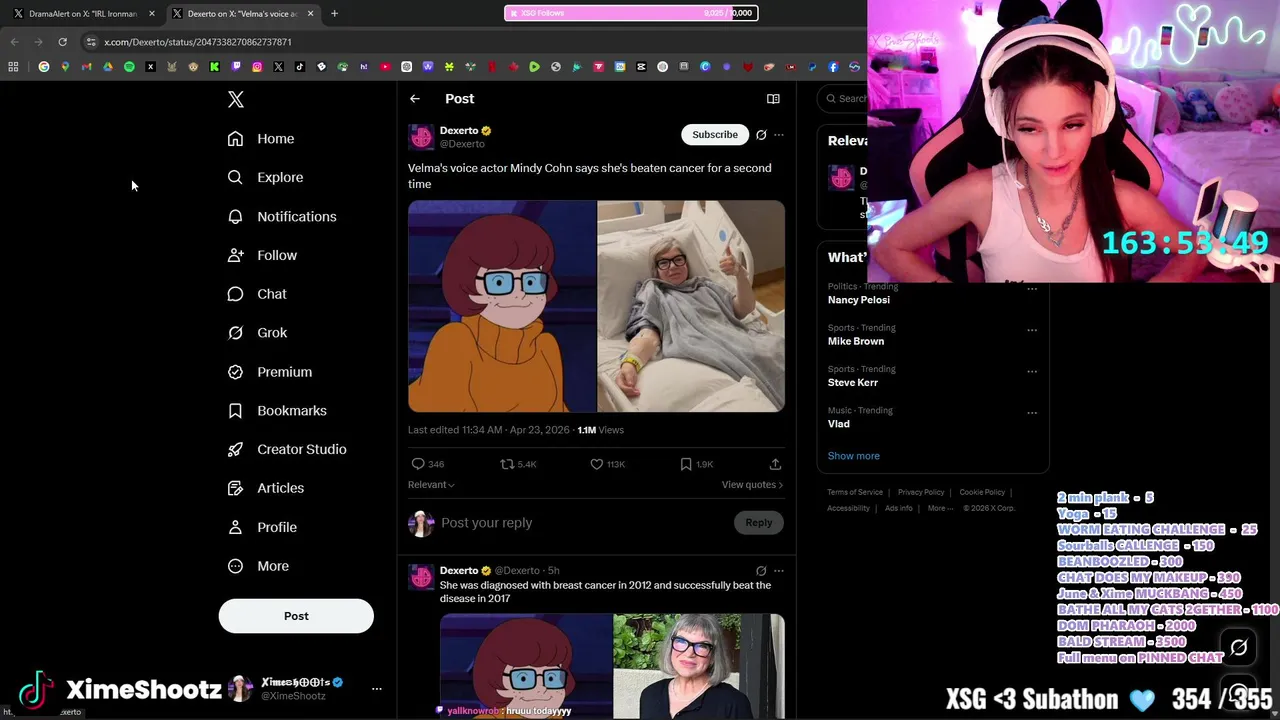Click the reply icon showing 346
Image resolution: width=1280 pixels, height=720 pixels.
tap(418, 464)
